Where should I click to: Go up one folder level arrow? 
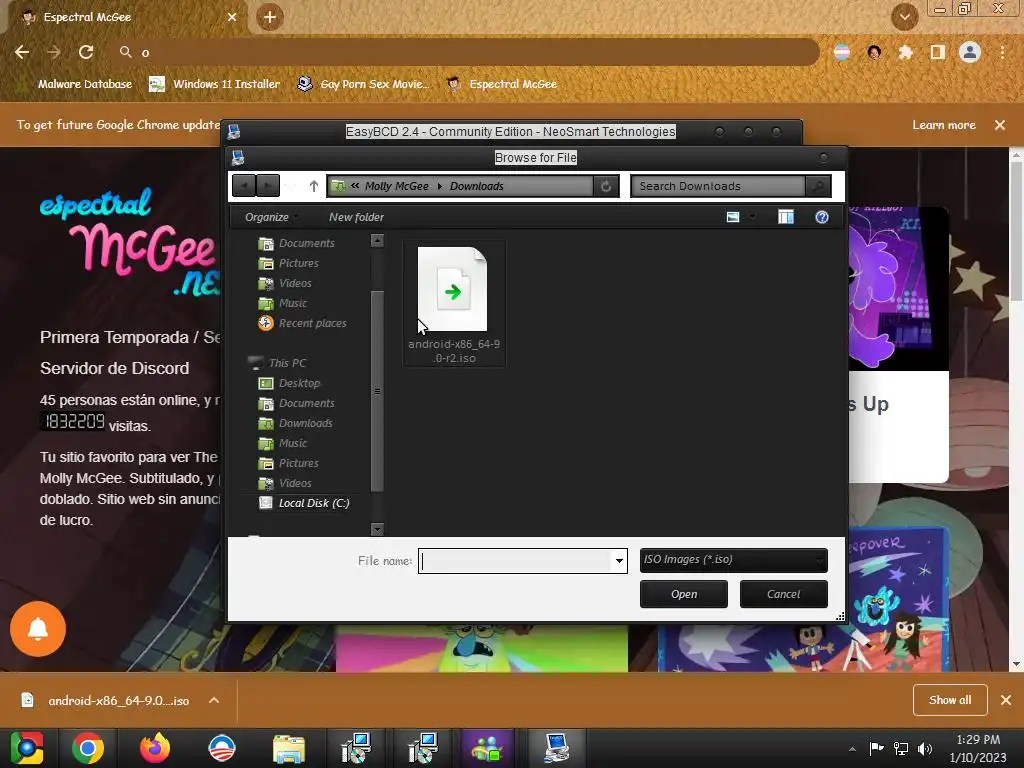313,186
